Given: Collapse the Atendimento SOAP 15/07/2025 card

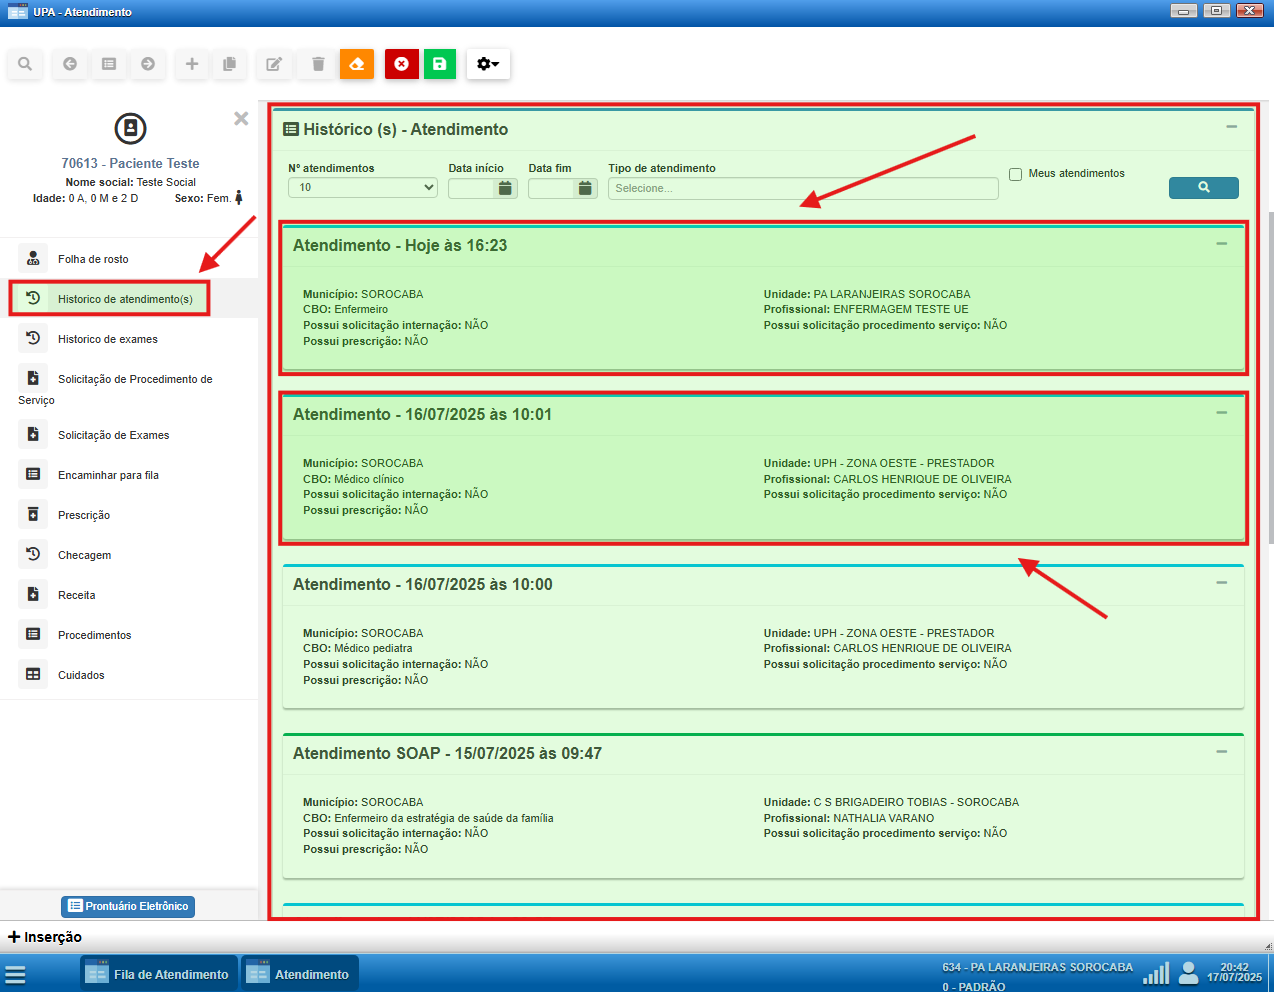Looking at the screenshot, I should 1221,752.
